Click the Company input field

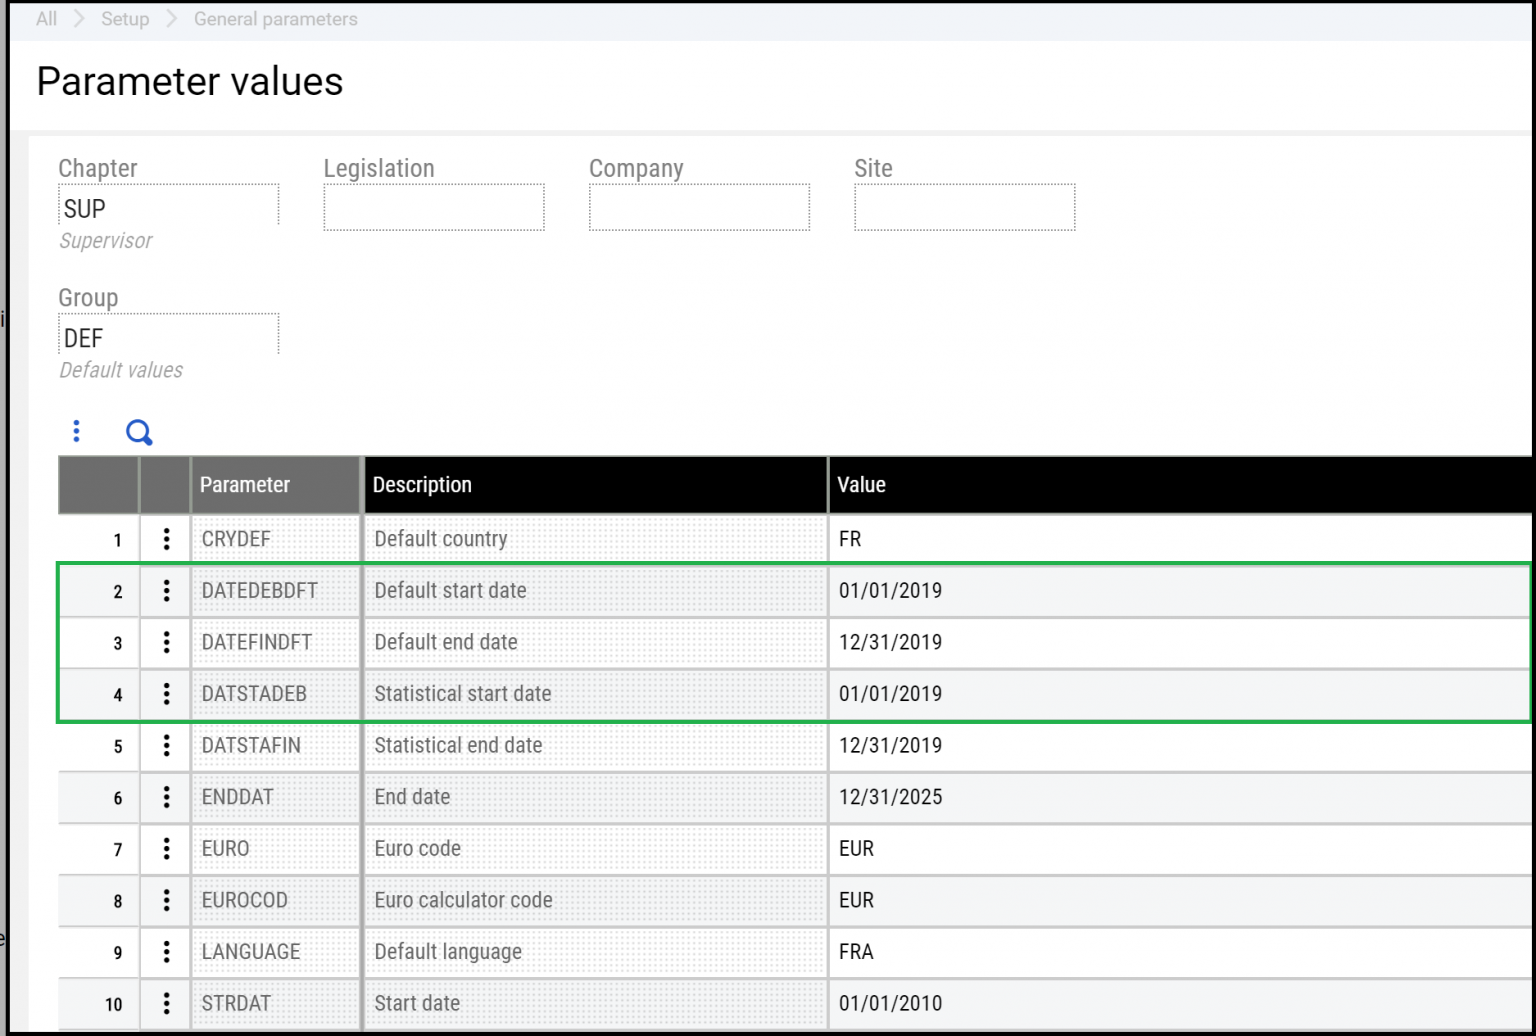pyautogui.click(x=699, y=207)
